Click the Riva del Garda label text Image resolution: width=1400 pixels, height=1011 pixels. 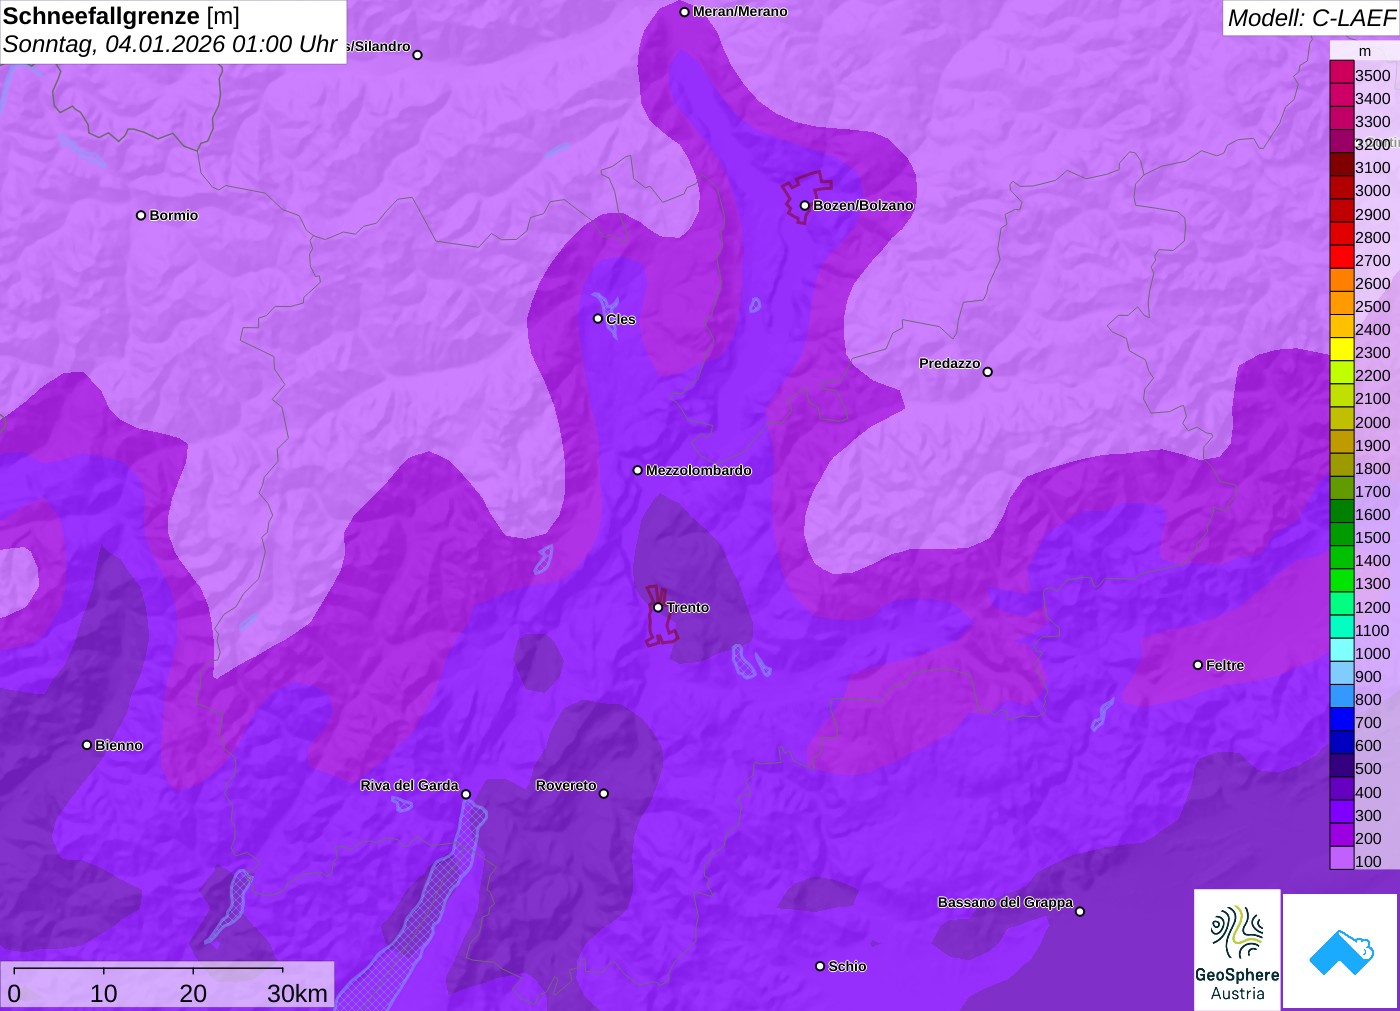409,785
